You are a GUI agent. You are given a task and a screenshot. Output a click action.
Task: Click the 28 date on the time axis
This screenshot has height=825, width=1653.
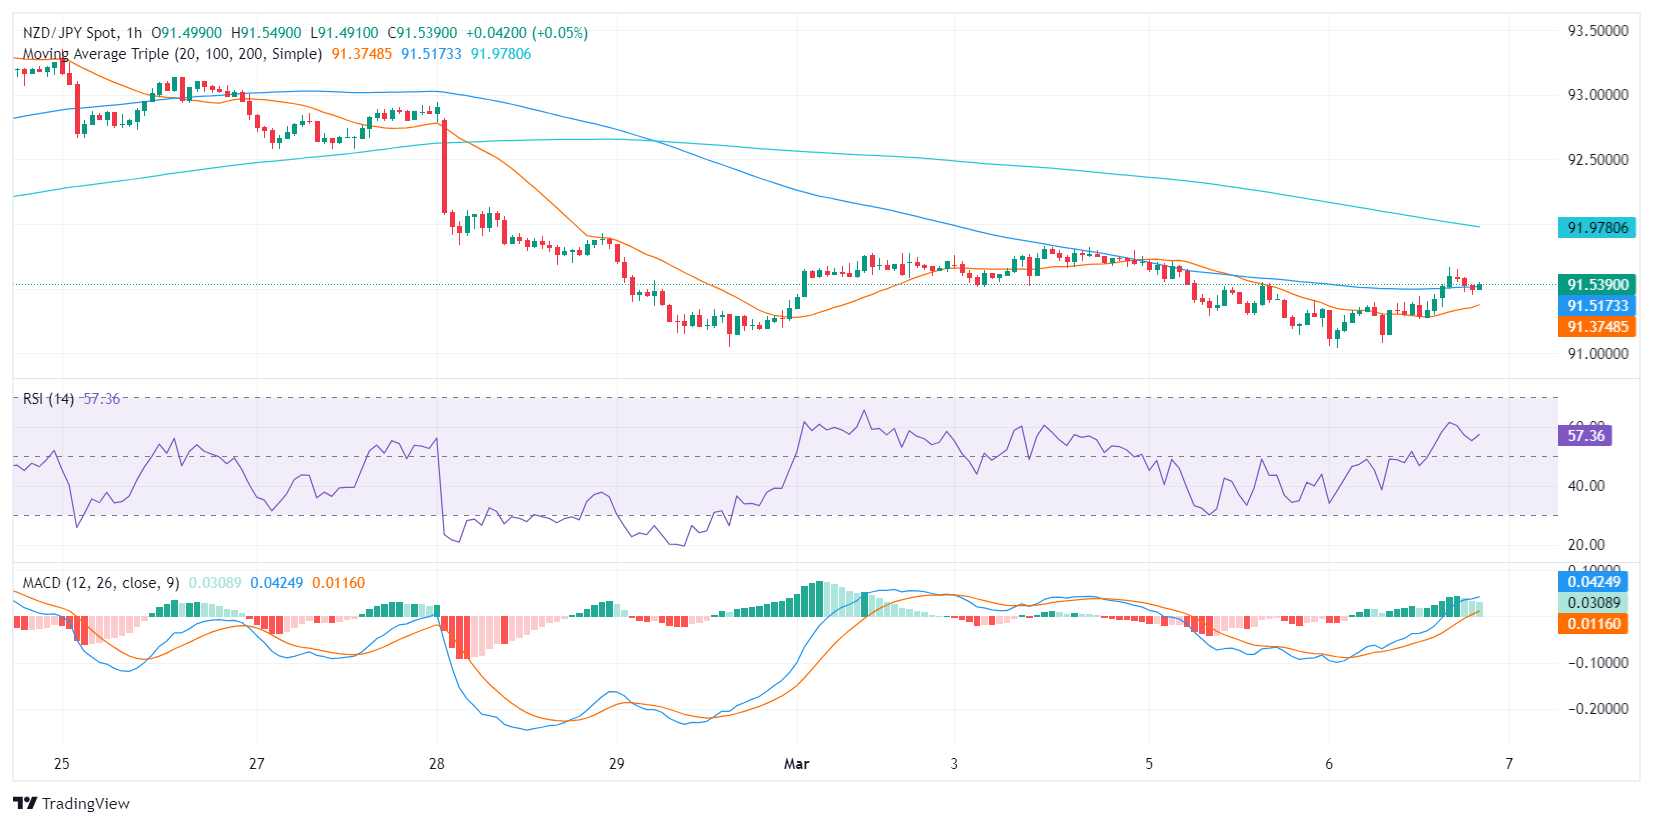[x=437, y=764]
